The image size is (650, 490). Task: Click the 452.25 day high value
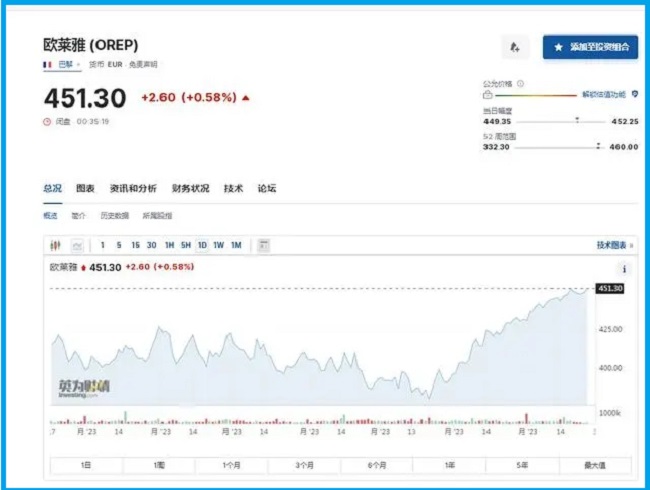[625, 121]
